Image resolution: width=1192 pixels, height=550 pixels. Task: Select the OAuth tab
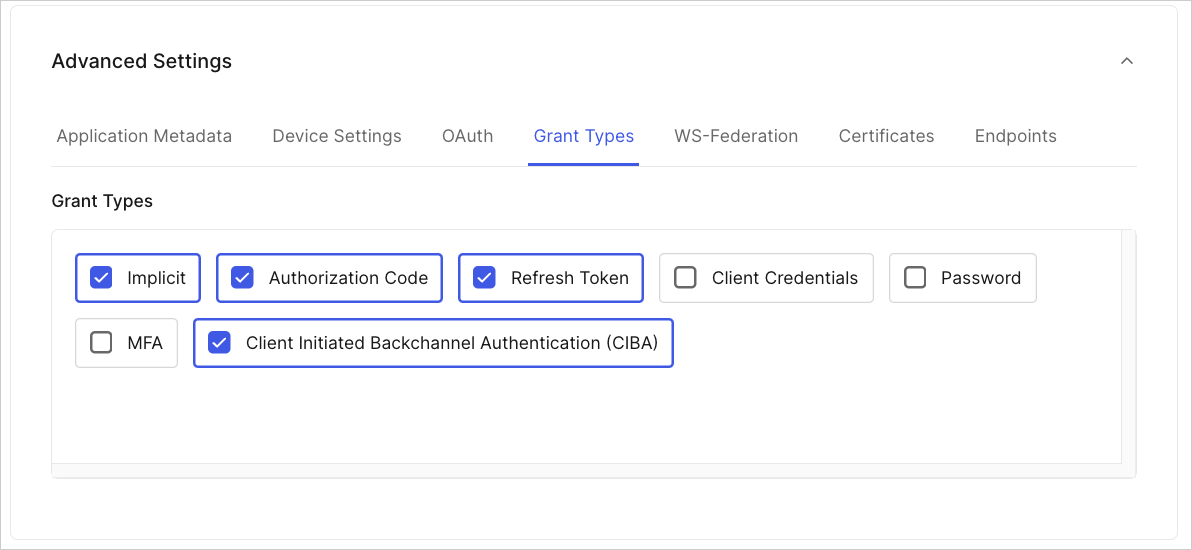pos(468,136)
